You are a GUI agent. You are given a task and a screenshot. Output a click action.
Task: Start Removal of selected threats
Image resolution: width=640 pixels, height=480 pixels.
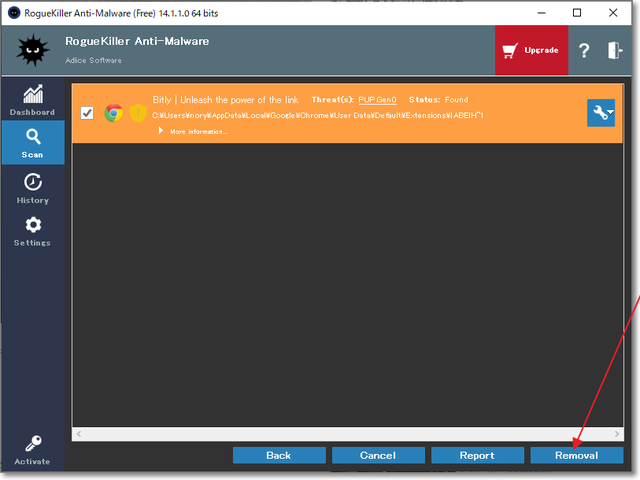[576, 455]
